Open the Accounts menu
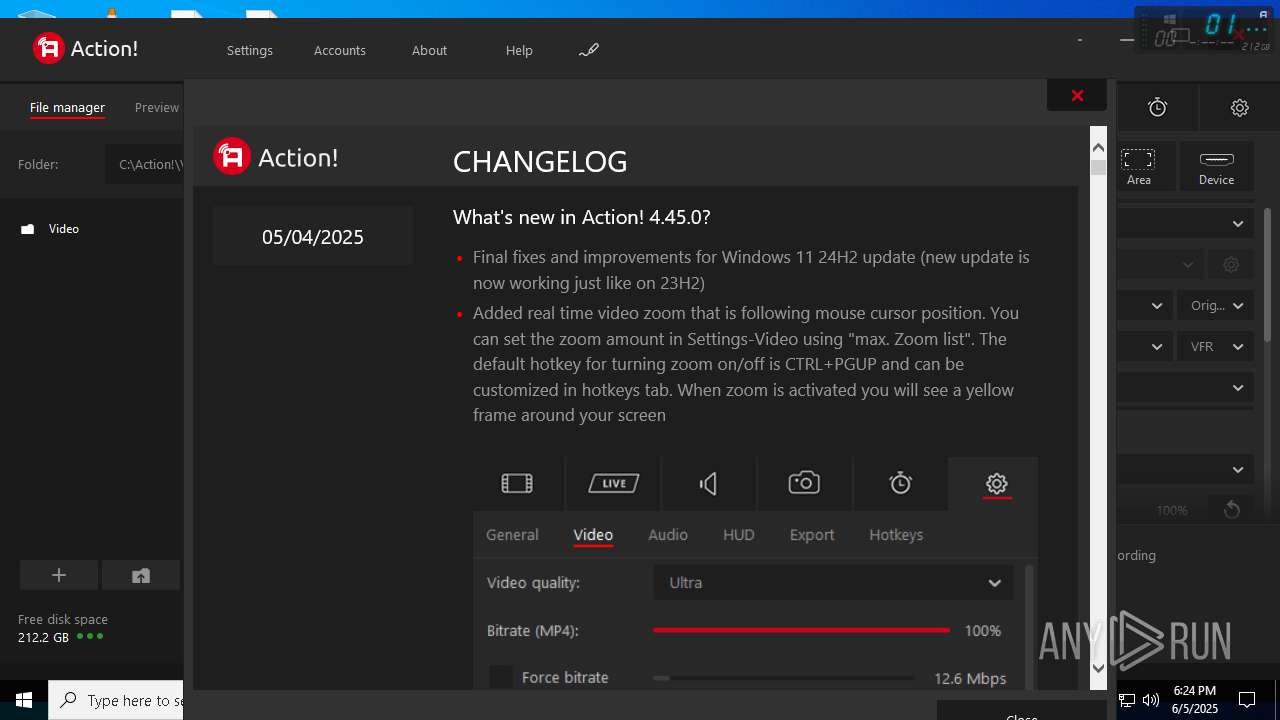The width and height of the screenshot is (1280, 720). (x=340, y=50)
